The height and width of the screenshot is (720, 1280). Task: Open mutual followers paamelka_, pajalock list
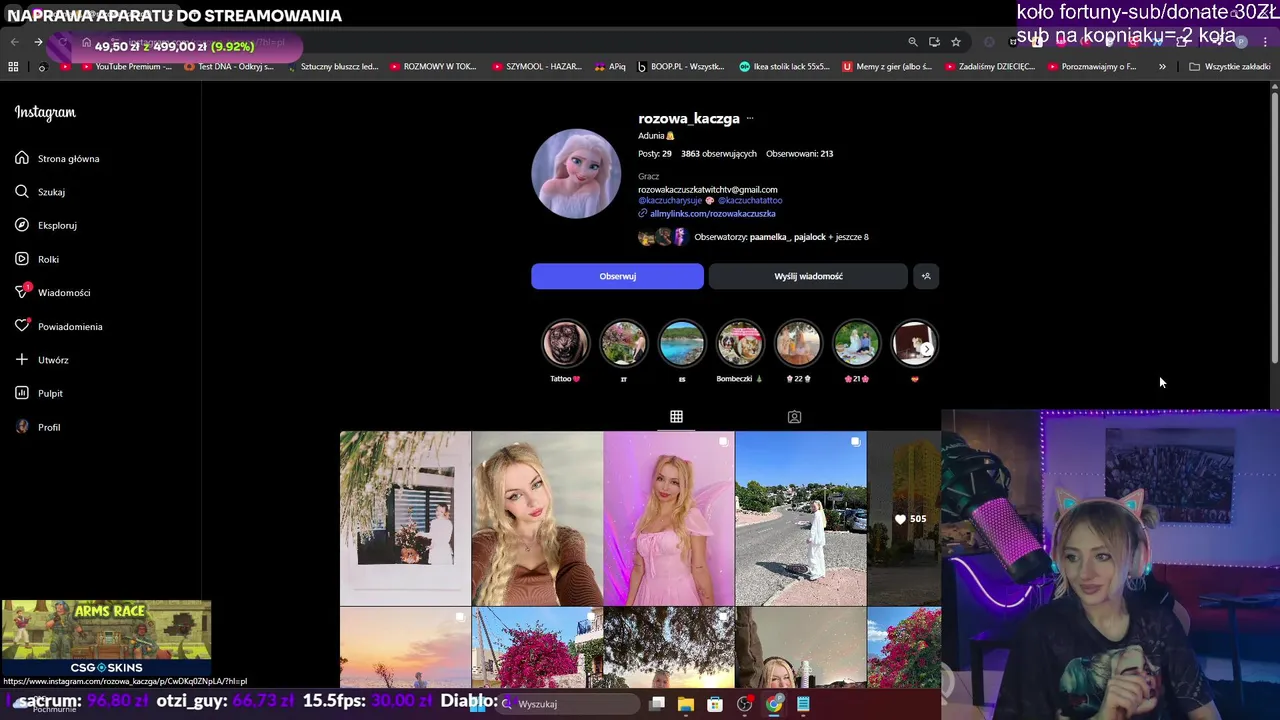coord(781,237)
